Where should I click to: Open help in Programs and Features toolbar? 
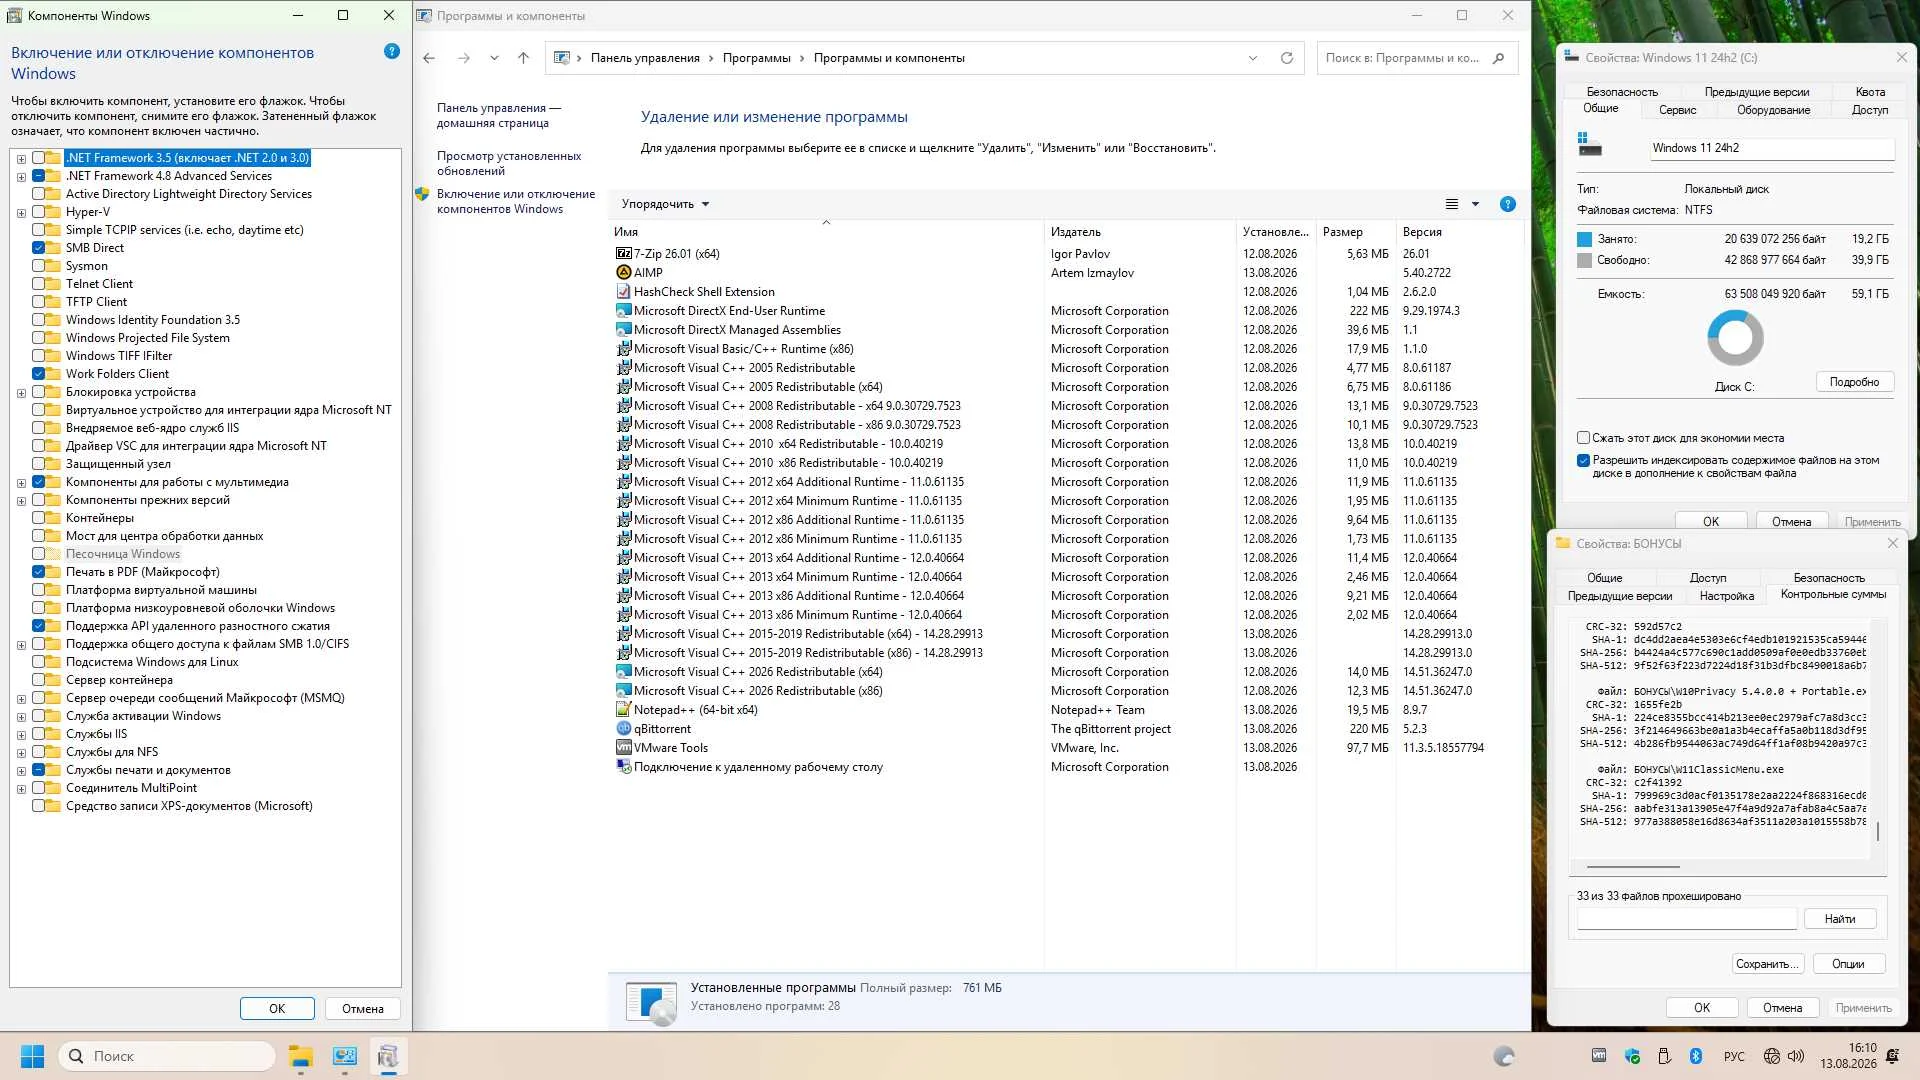pyautogui.click(x=1508, y=204)
